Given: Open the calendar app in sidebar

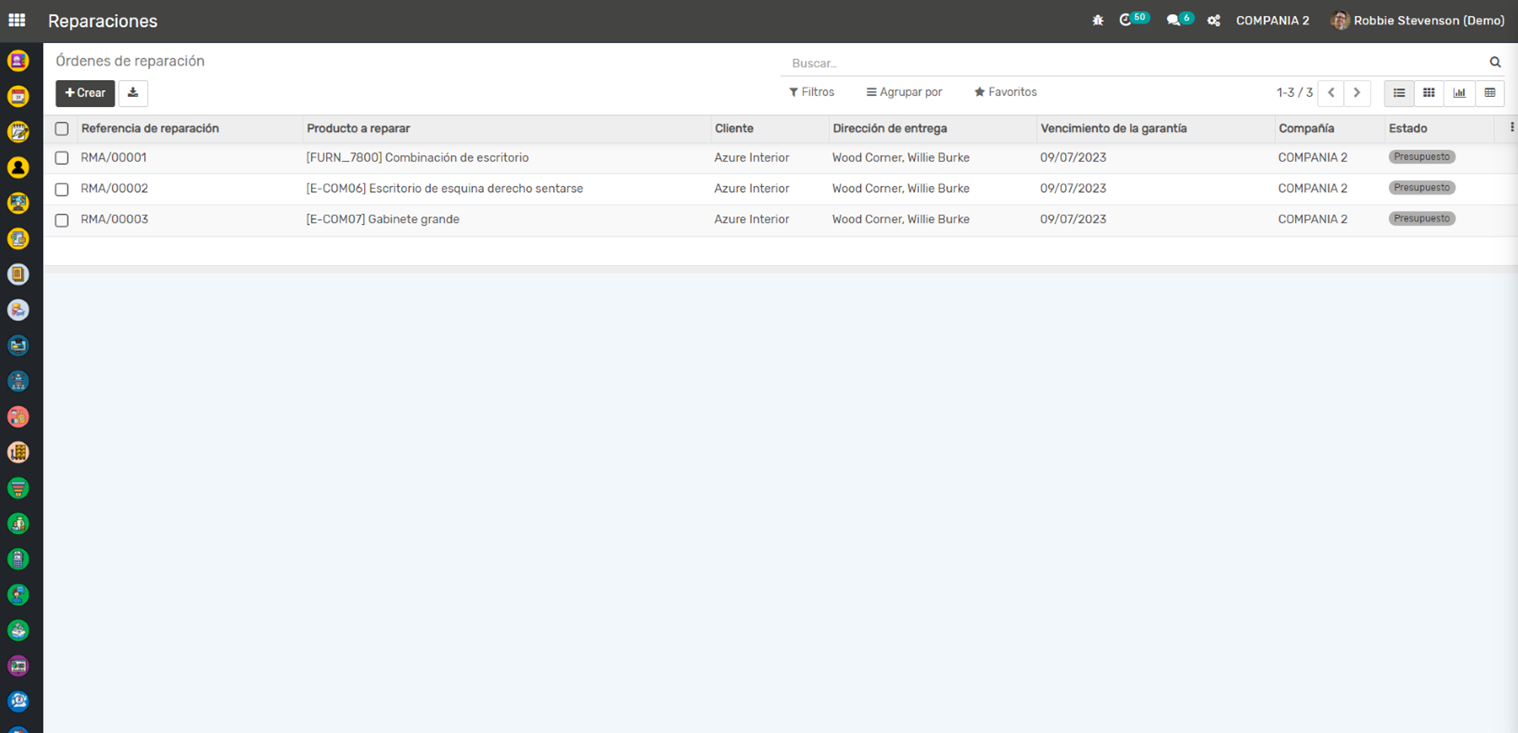Looking at the screenshot, I should (18, 96).
